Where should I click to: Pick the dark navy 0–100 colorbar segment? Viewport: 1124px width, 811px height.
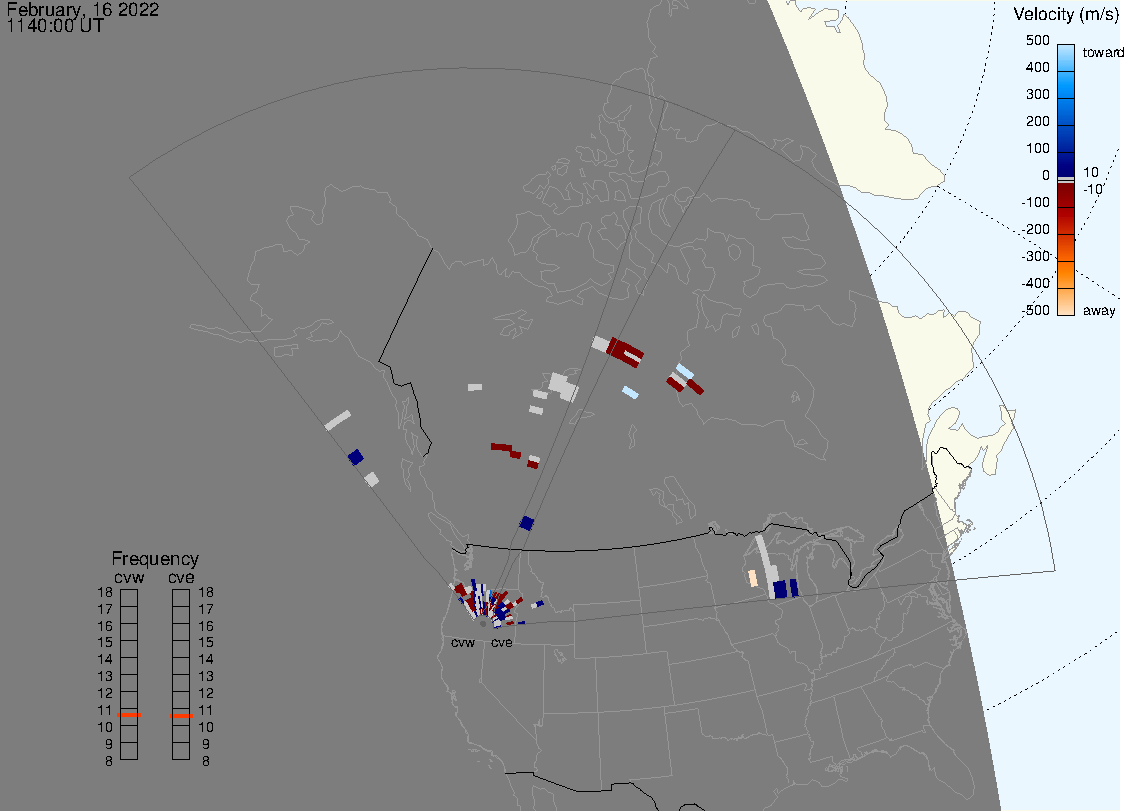(1066, 164)
